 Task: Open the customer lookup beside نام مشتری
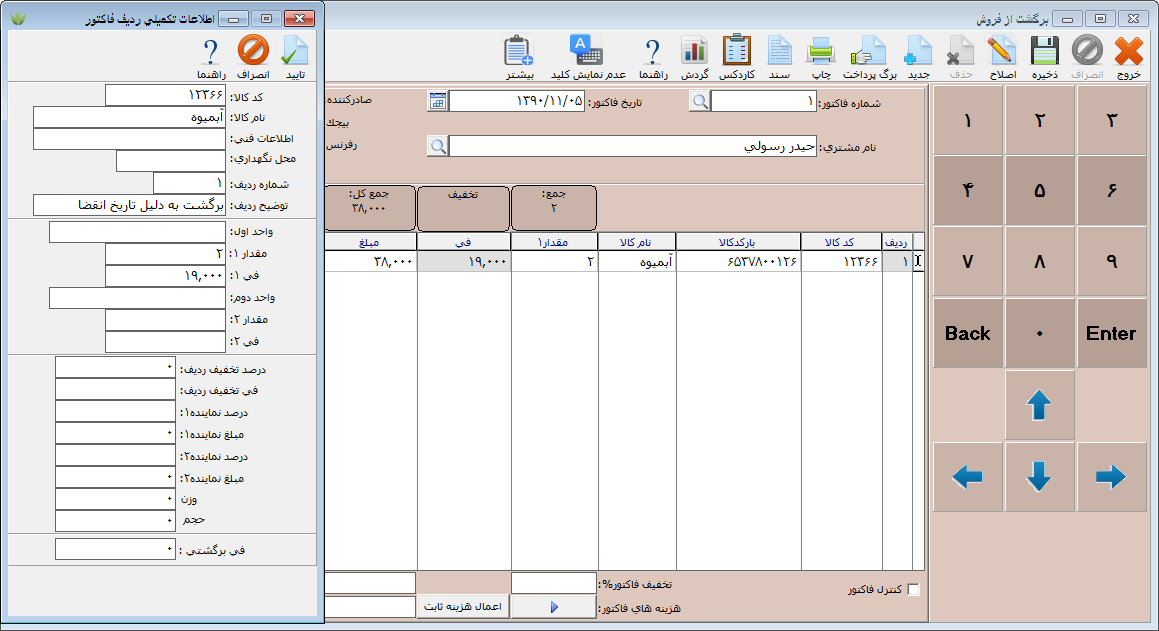[437, 146]
